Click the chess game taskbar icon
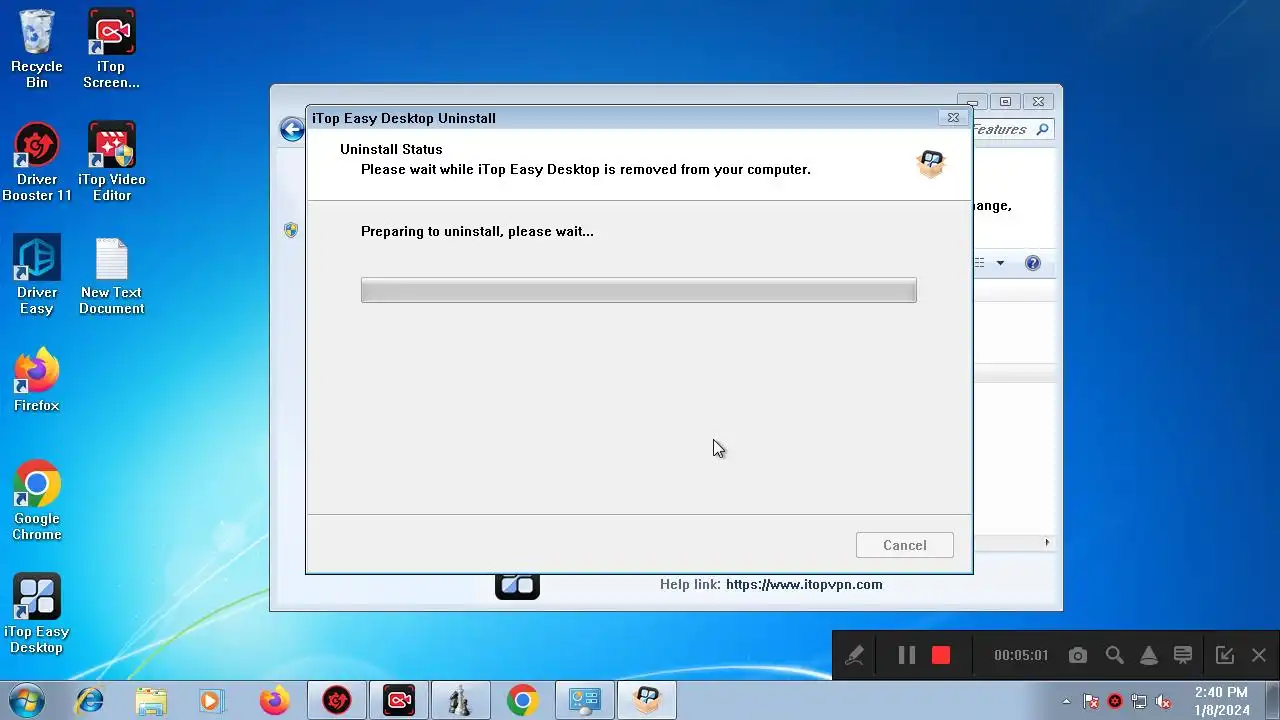This screenshot has height=720, width=1280. coord(461,700)
